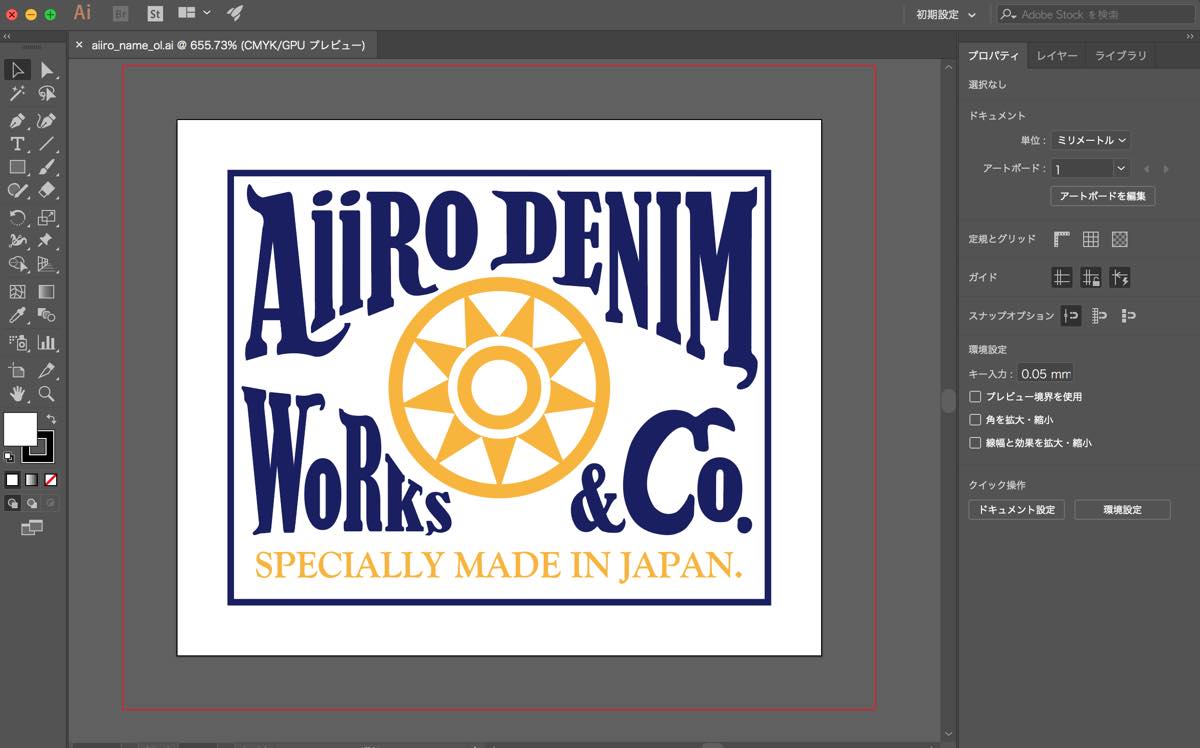Select the Paintbrush tool
This screenshot has height=748, width=1200.
pos(46,167)
